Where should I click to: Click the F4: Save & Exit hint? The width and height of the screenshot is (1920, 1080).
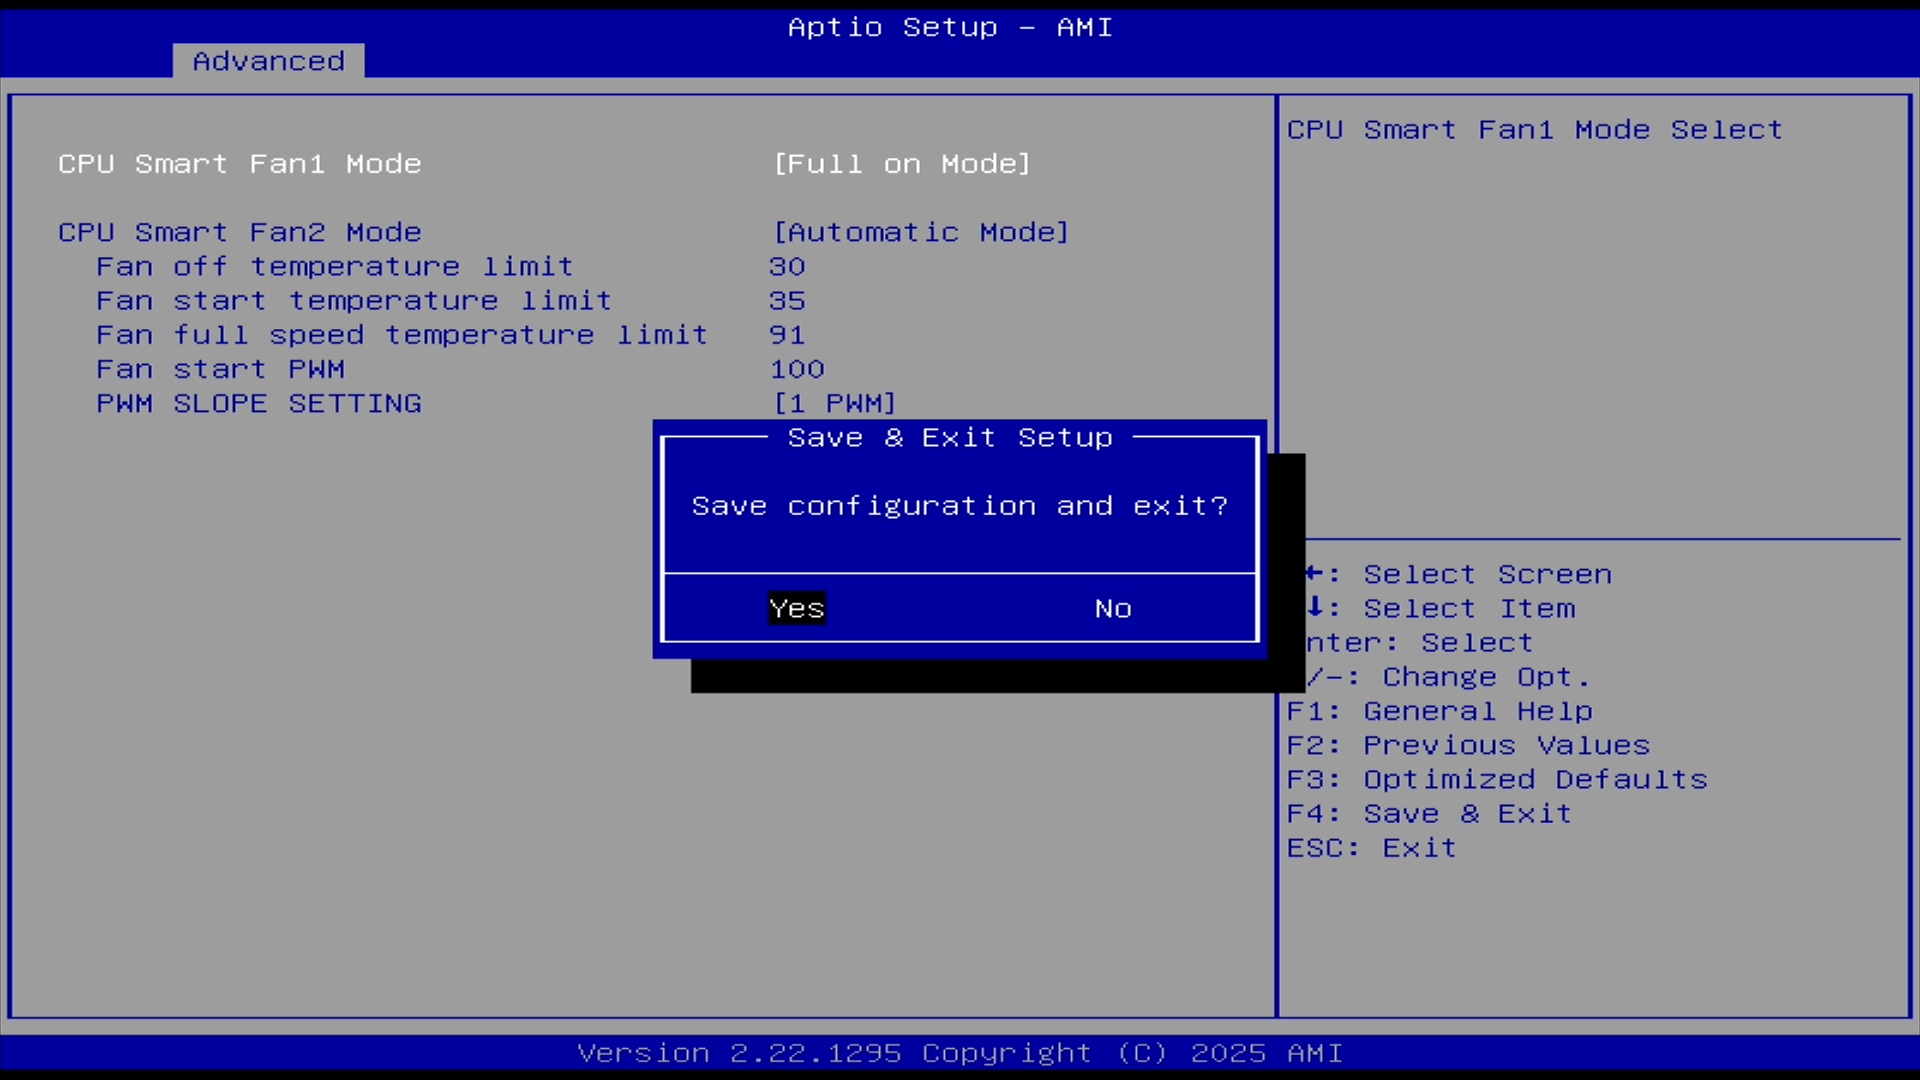pyautogui.click(x=1429, y=813)
